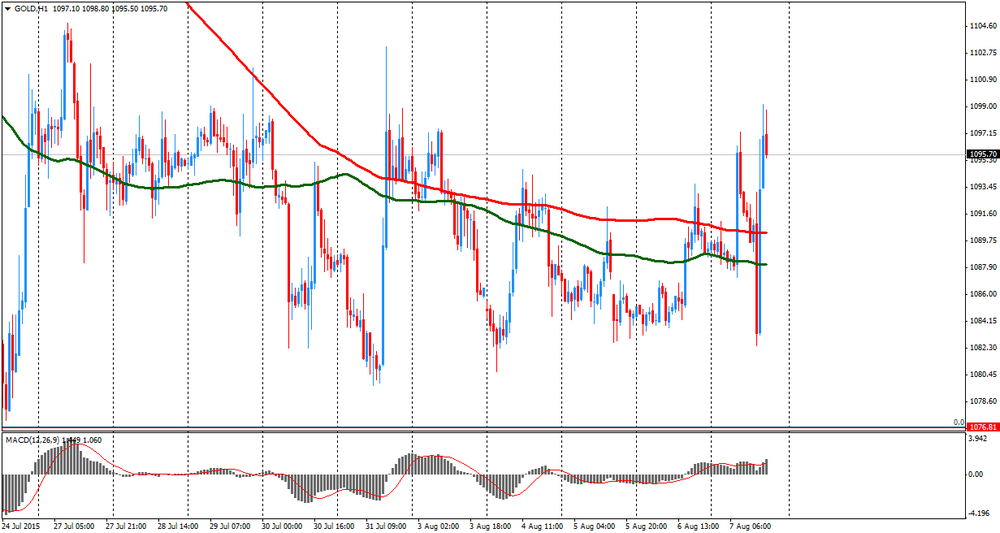Click the 1097.15 price scale label
This screenshot has height=533, width=1000.
point(983,133)
